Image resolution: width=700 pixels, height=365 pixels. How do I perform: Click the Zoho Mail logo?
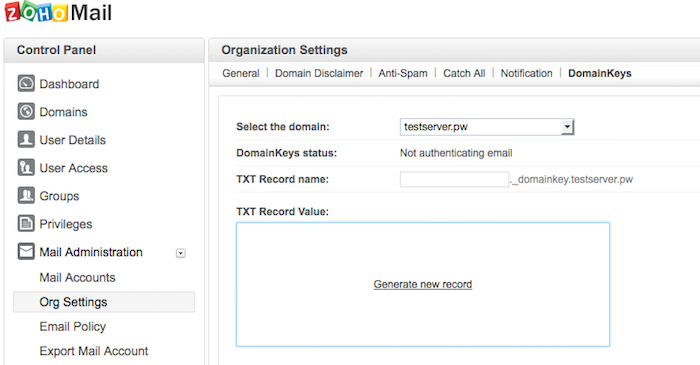pyautogui.click(x=58, y=12)
